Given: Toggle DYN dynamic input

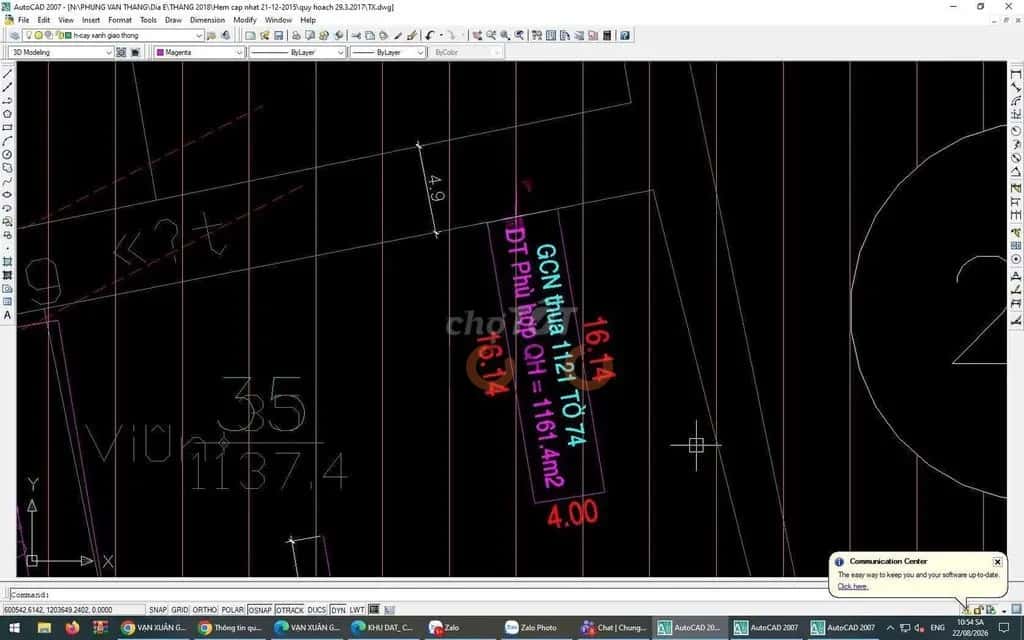Looking at the screenshot, I should point(338,609).
